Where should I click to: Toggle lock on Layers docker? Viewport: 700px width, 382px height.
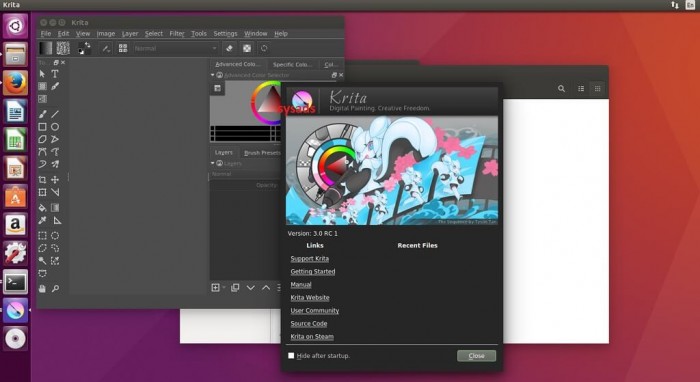point(219,163)
